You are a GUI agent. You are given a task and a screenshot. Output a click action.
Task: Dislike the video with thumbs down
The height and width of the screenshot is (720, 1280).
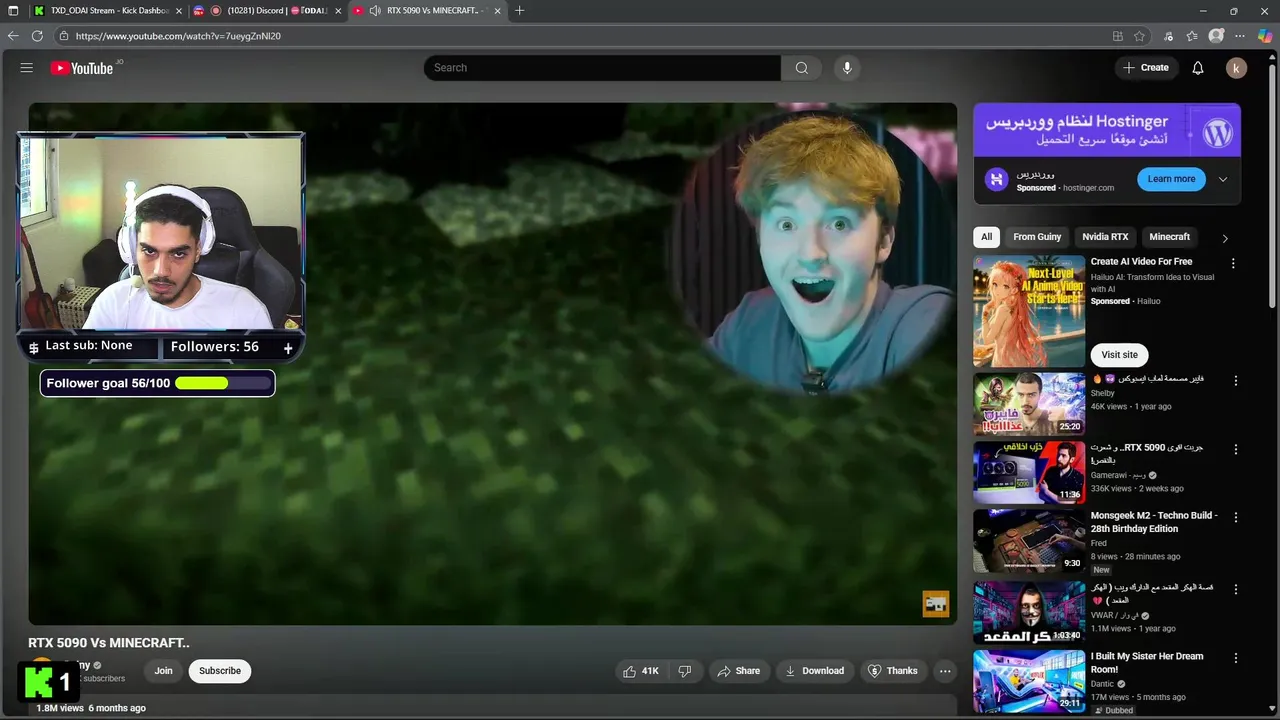click(685, 671)
